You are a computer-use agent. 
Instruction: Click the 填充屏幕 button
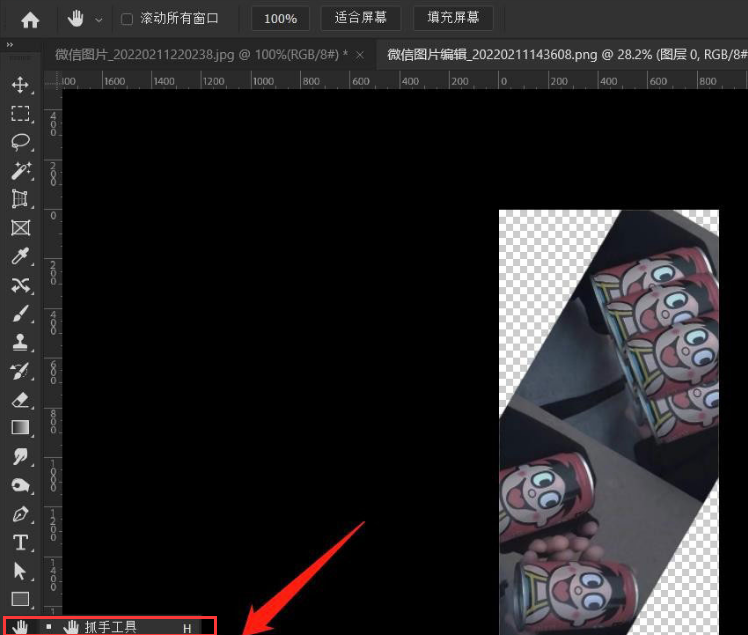[x=453, y=18]
